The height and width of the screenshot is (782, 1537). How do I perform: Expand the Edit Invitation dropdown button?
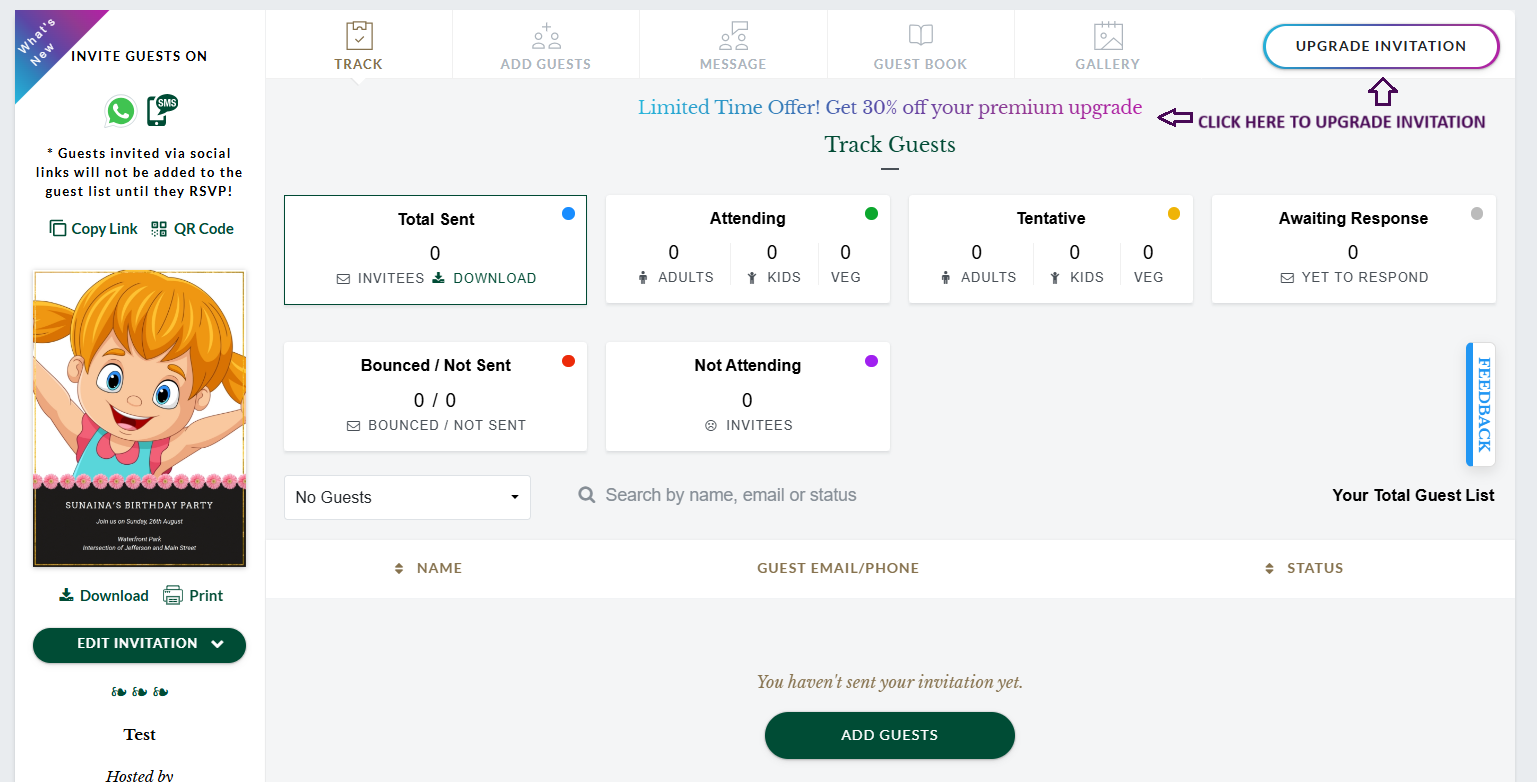139,644
